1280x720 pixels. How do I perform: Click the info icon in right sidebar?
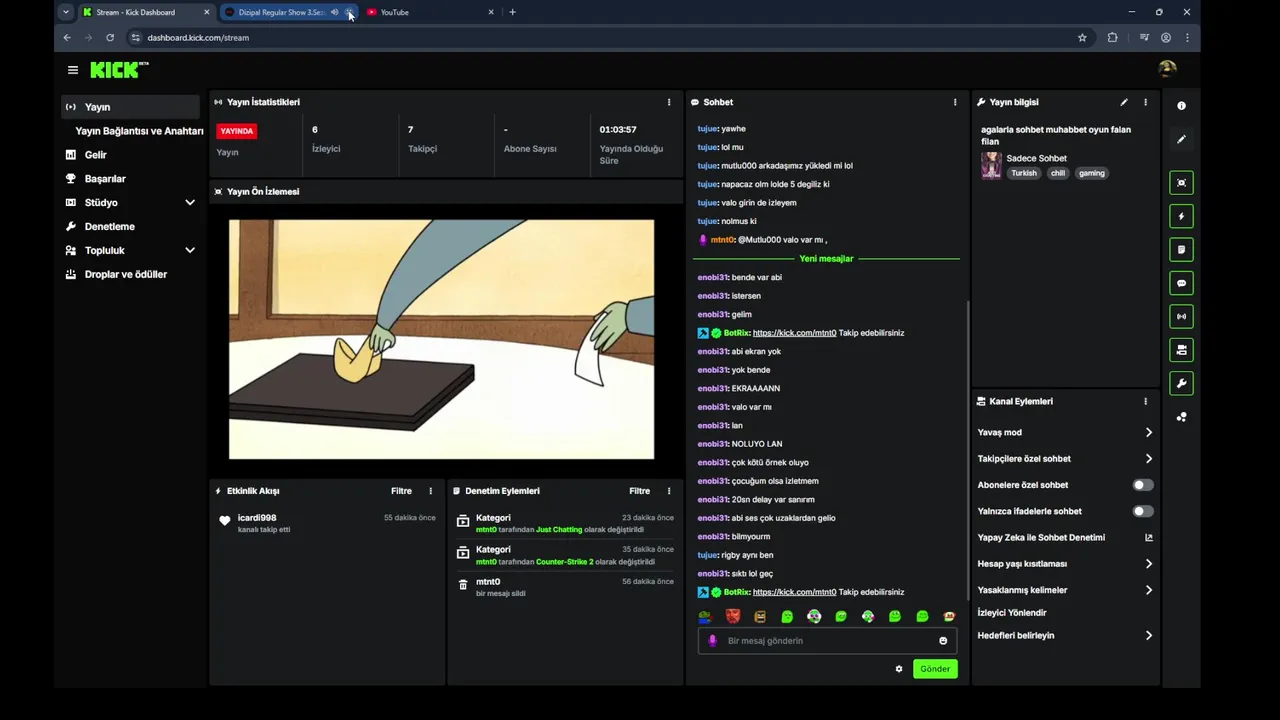tap(1181, 106)
